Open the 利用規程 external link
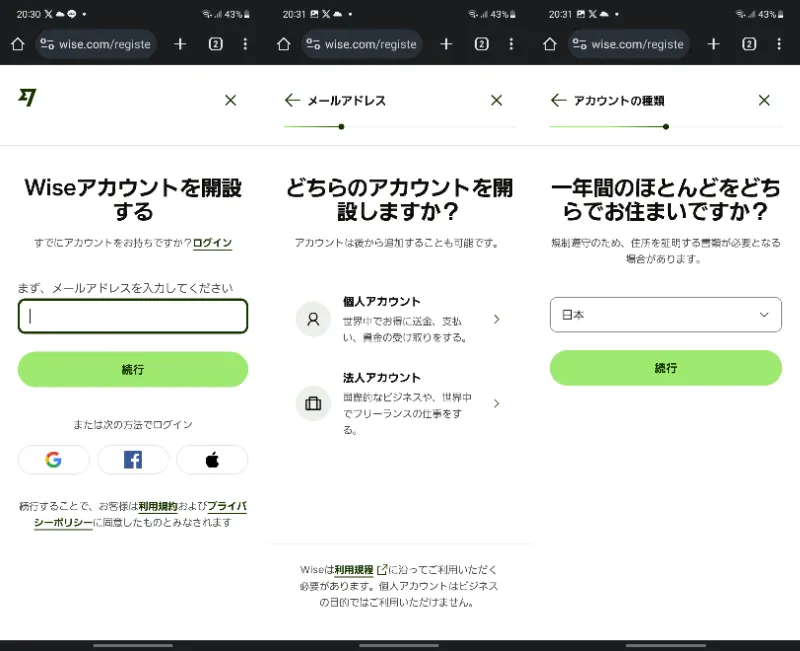 pyautogui.click(x=360, y=570)
